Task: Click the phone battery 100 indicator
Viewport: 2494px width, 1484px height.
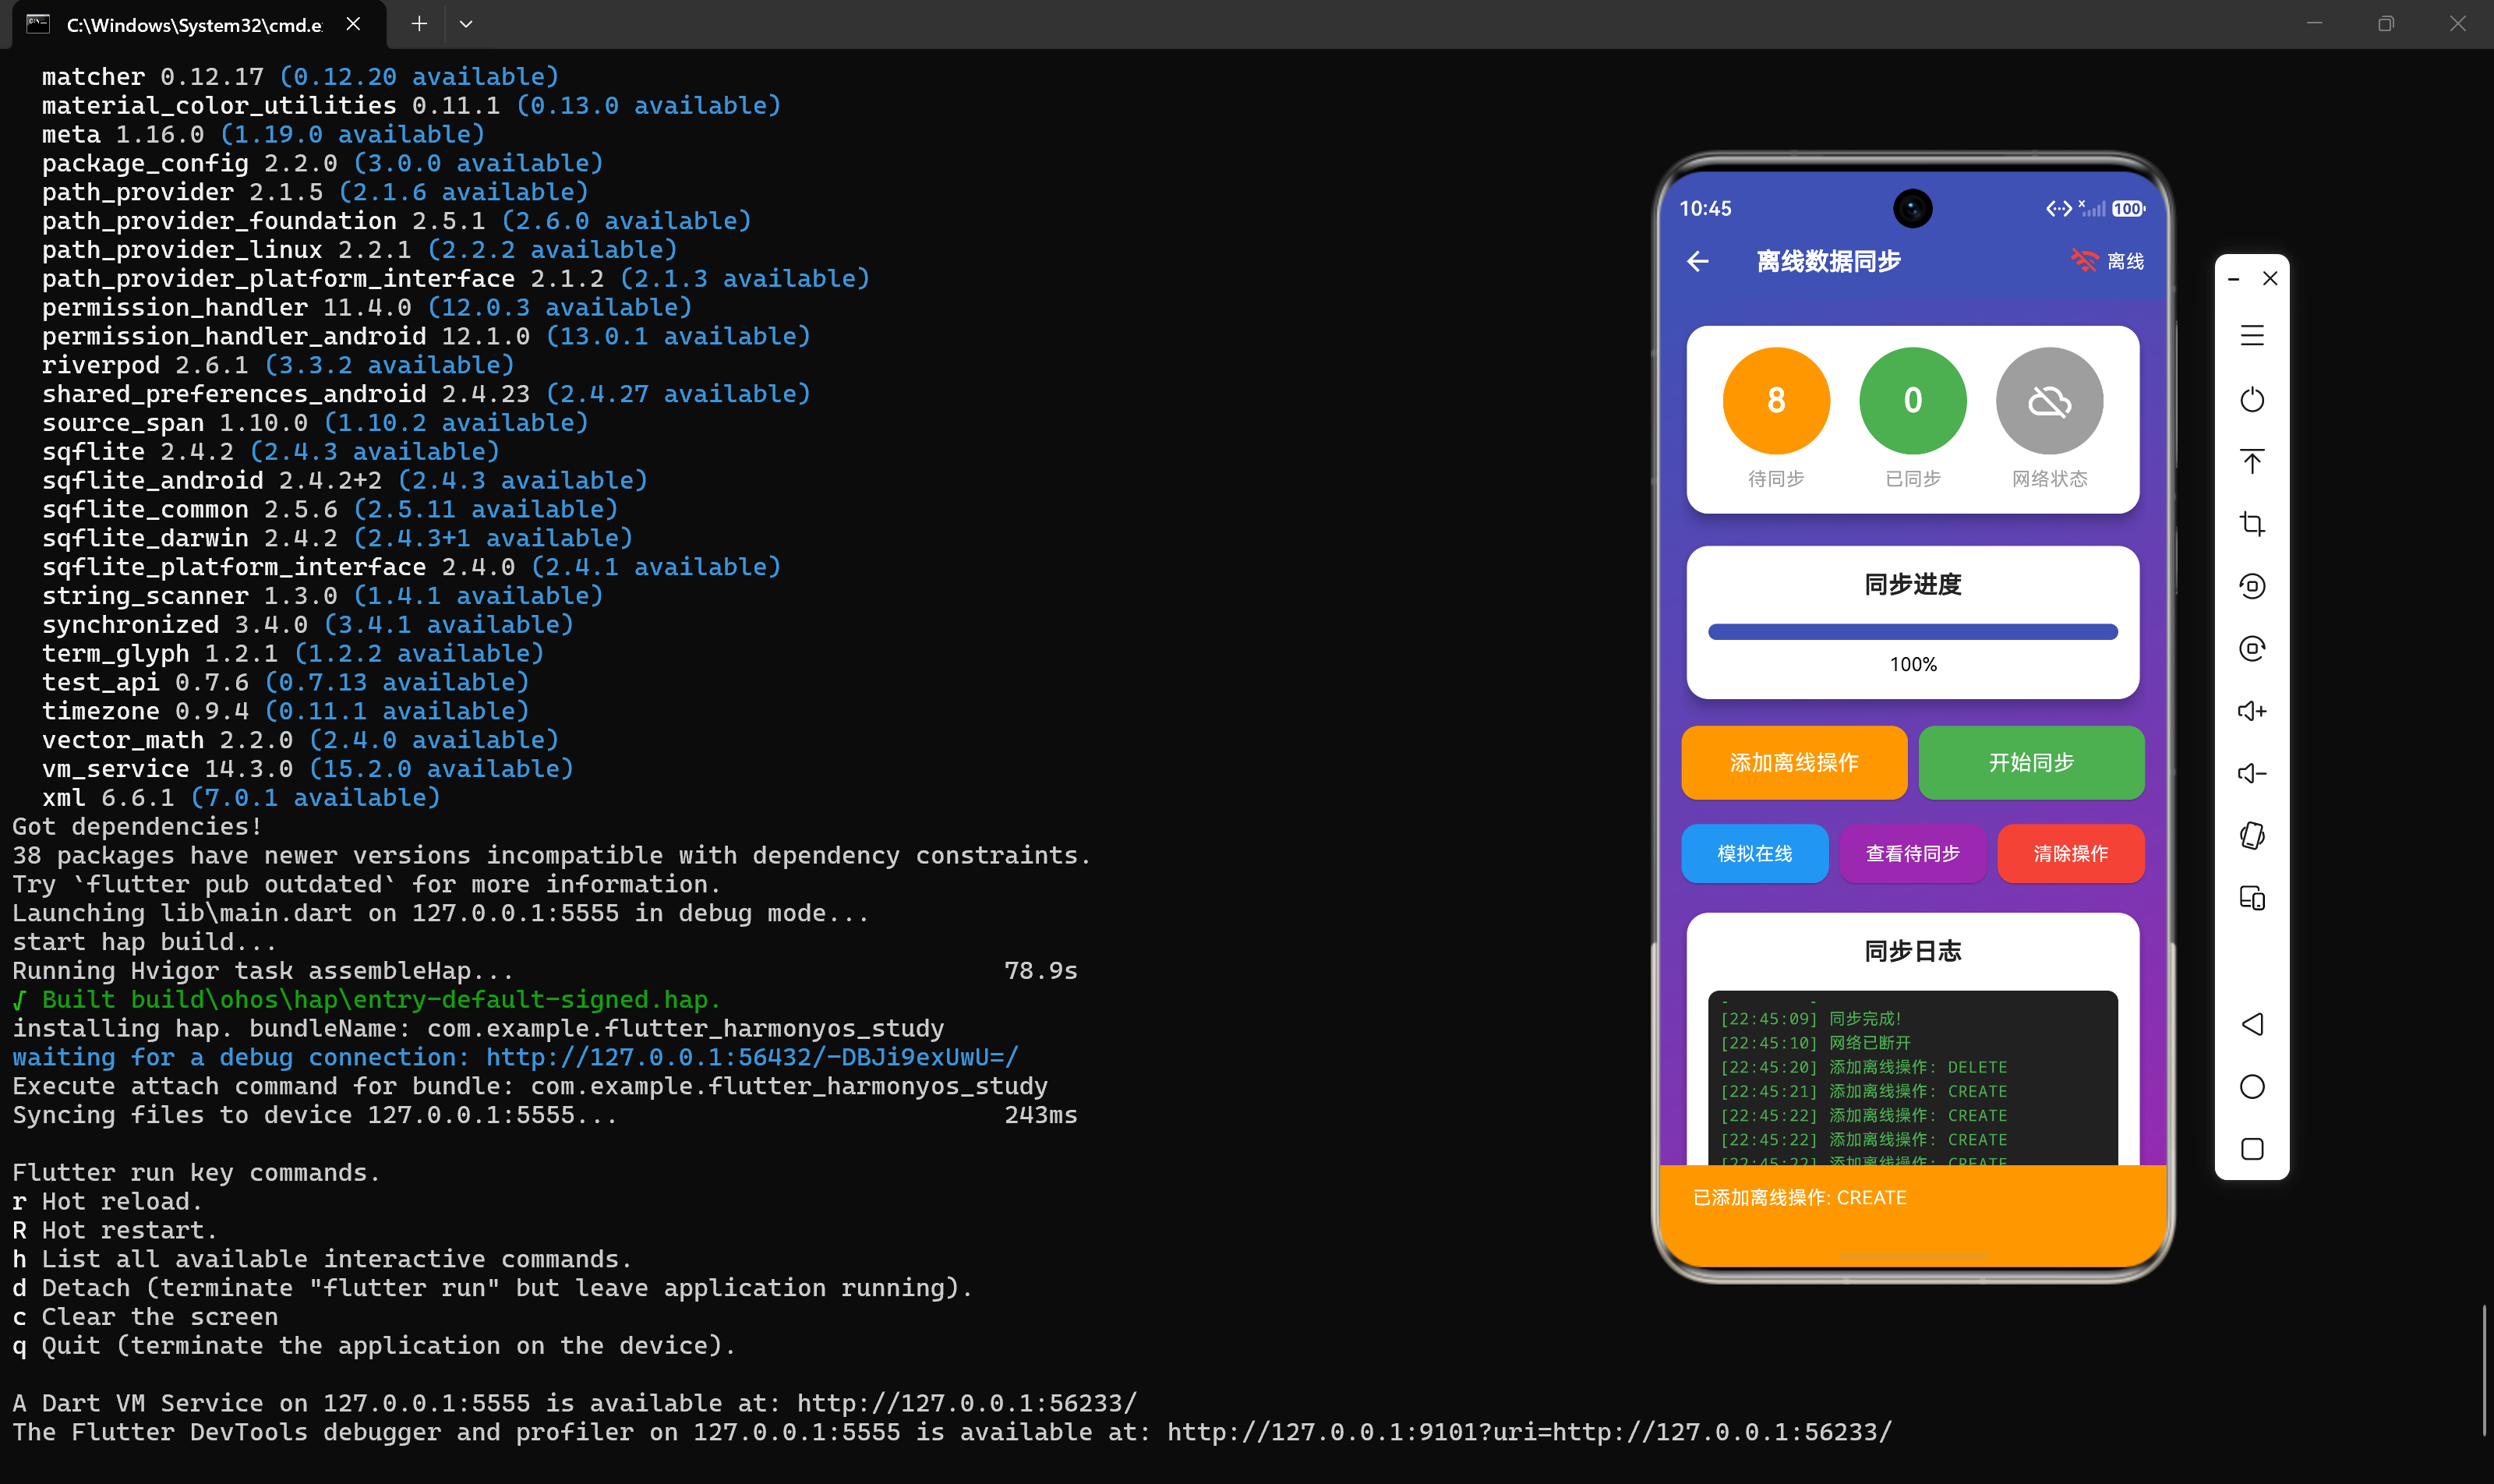Action: pos(2128,209)
